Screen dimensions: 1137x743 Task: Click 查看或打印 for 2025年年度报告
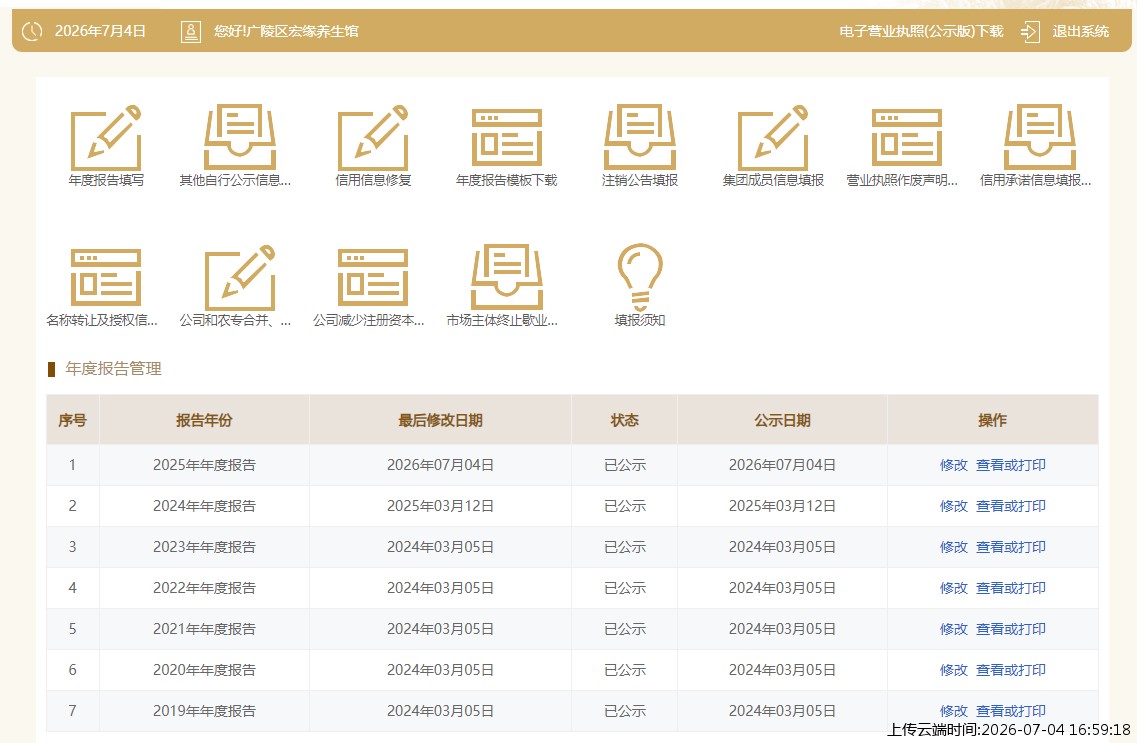[x=1011, y=465]
